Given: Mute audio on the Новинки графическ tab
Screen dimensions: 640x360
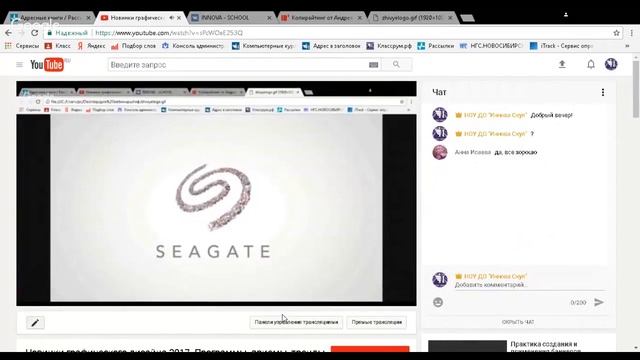Looking at the screenshot, I should click(x=171, y=18).
